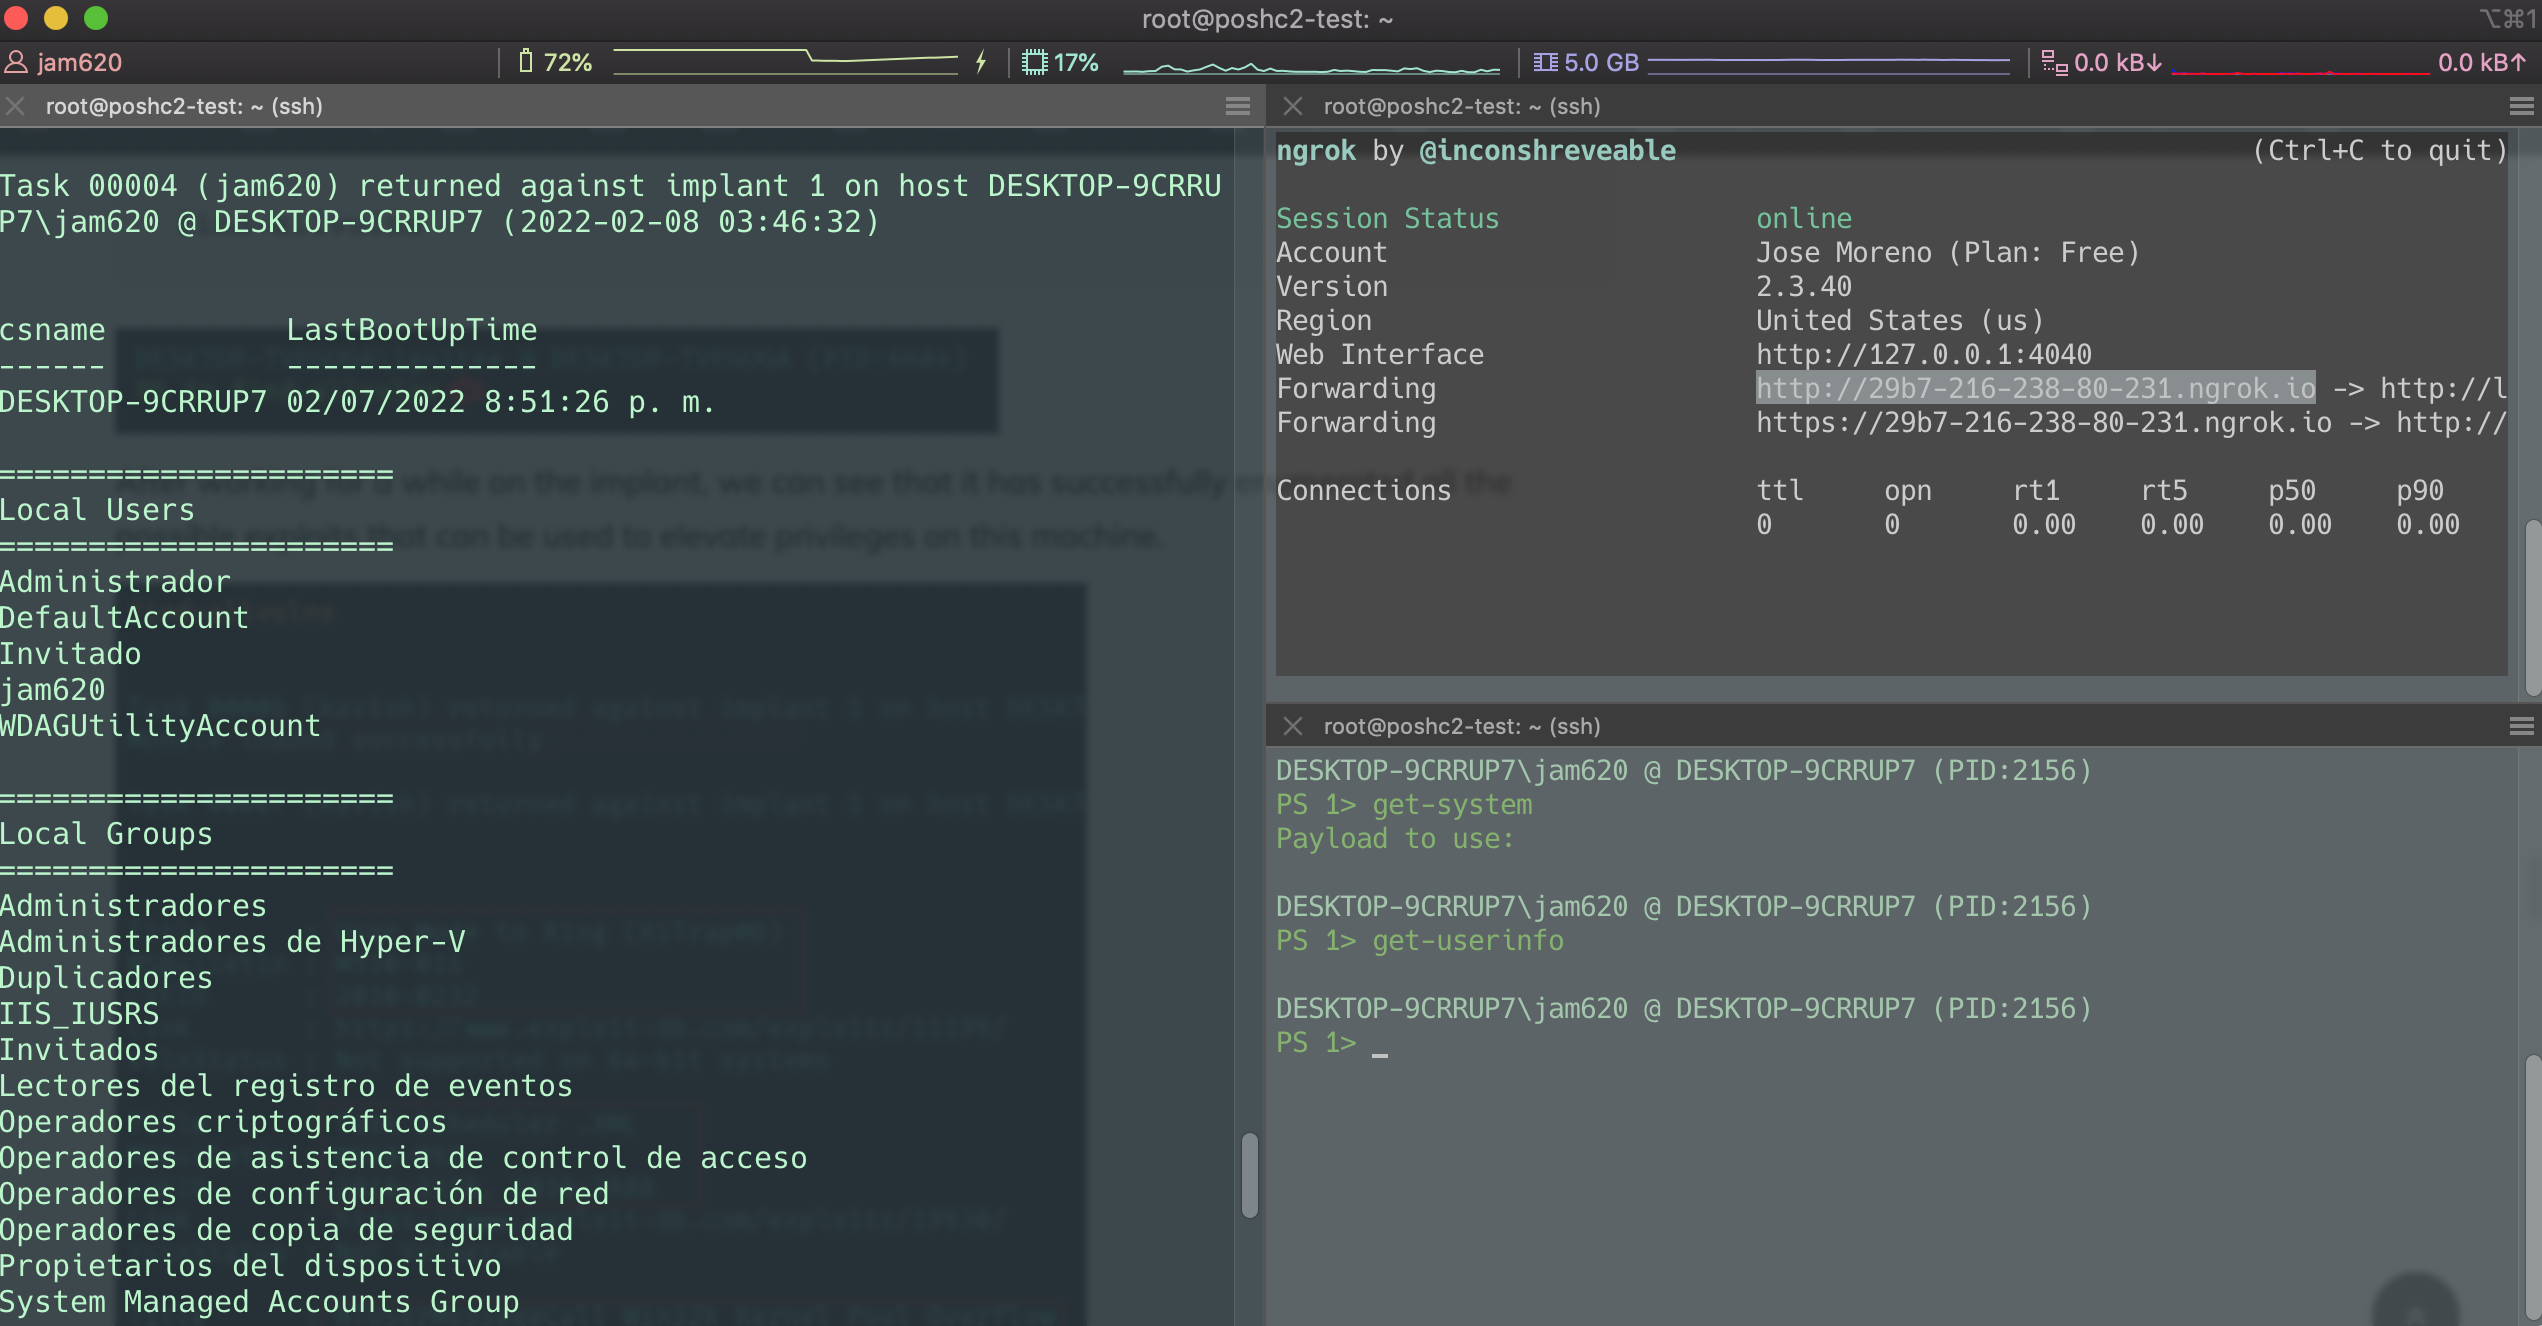The width and height of the screenshot is (2542, 1326).
Task: Click the 'ttl' column header
Action: click(x=1780, y=490)
